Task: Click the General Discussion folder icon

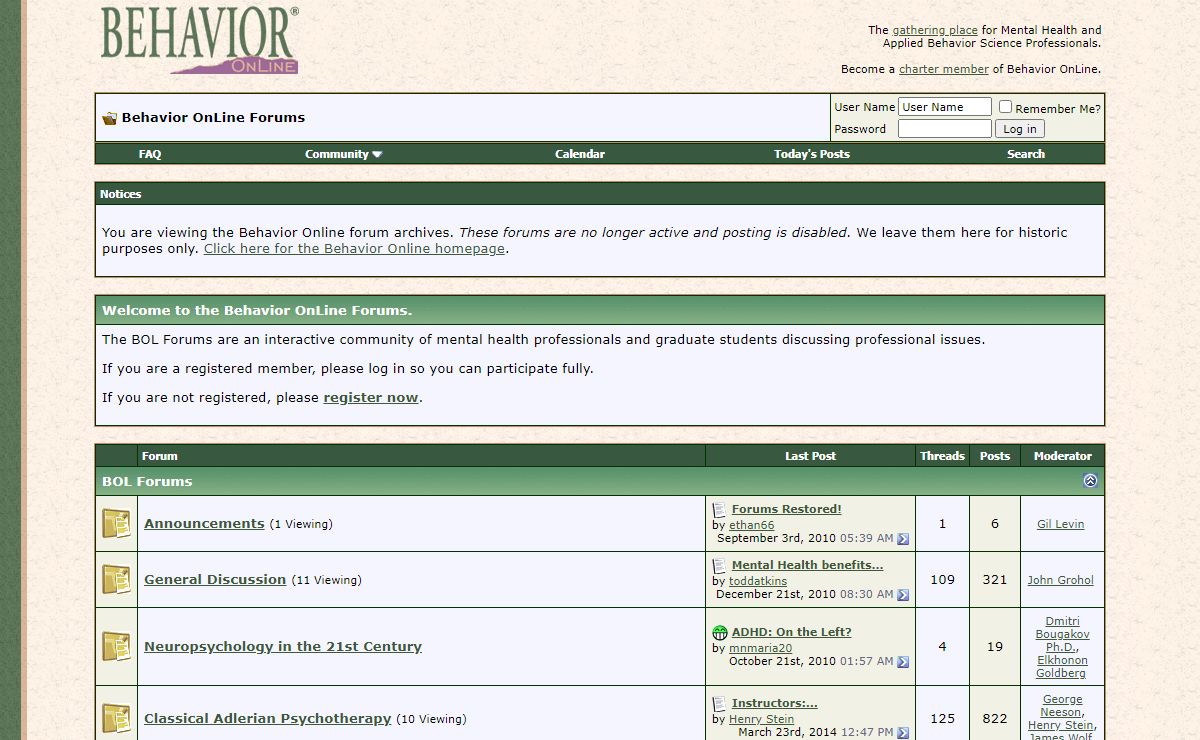Action: click(x=116, y=580)
